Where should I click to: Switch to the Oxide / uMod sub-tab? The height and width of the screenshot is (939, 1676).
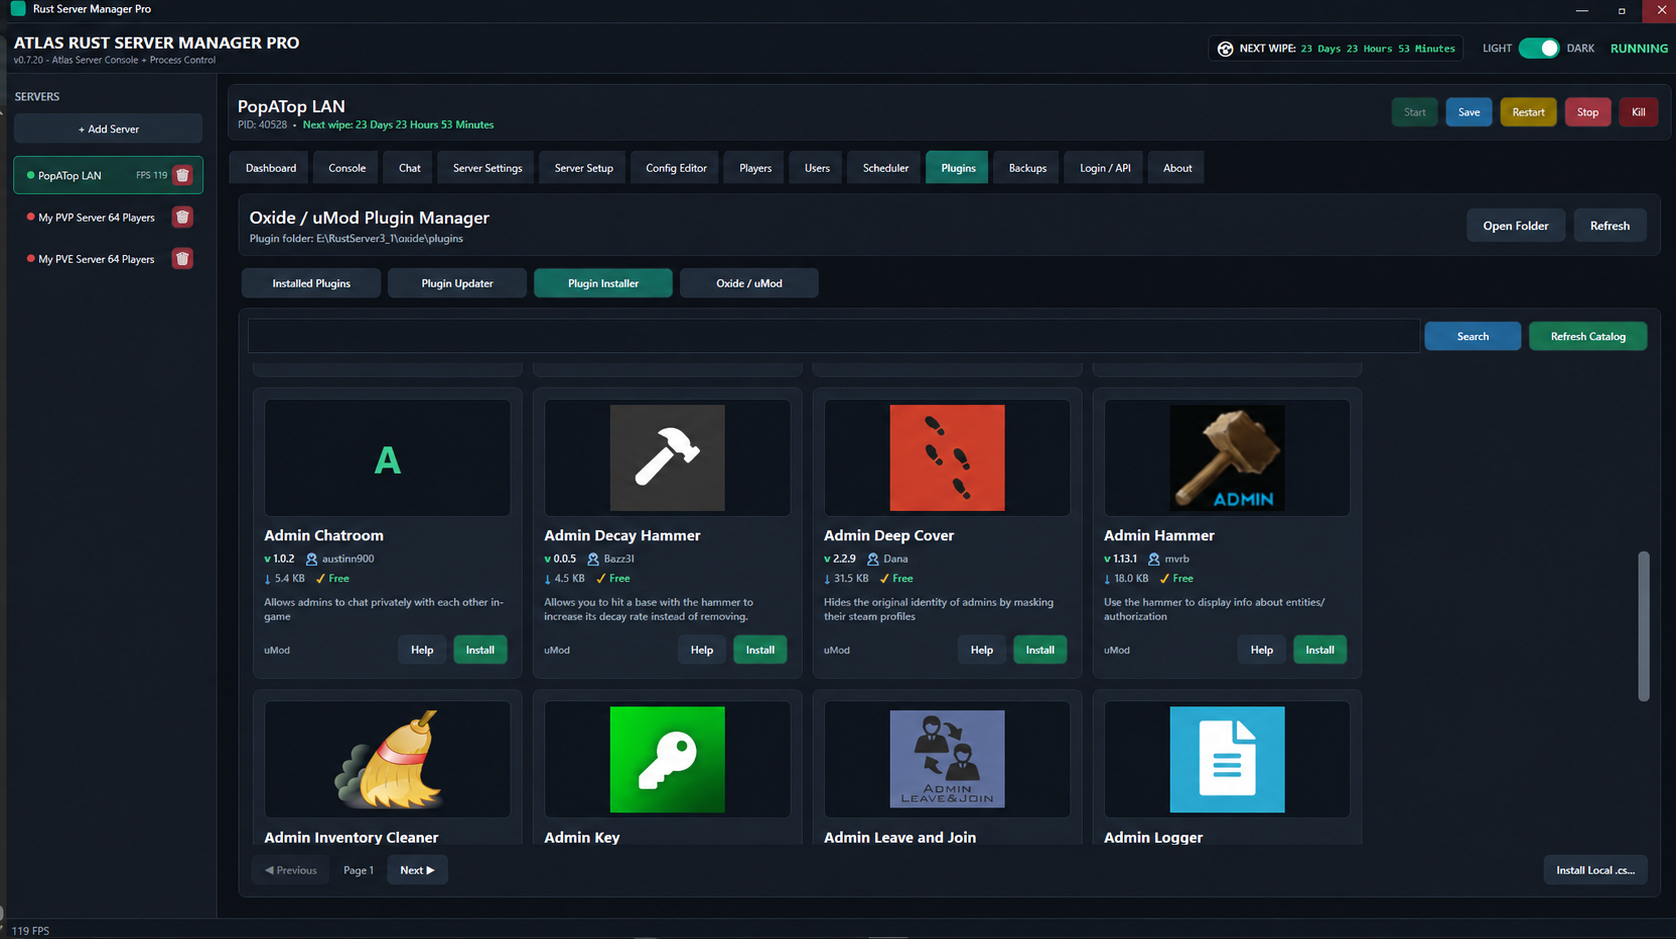749,283
